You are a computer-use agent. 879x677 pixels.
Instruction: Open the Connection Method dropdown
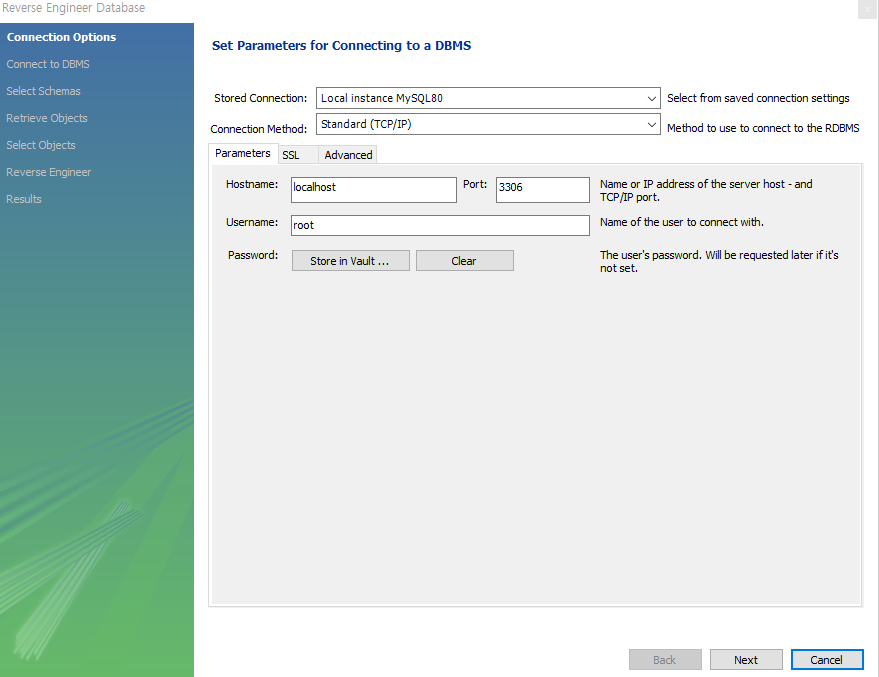(x=488, y=124)
